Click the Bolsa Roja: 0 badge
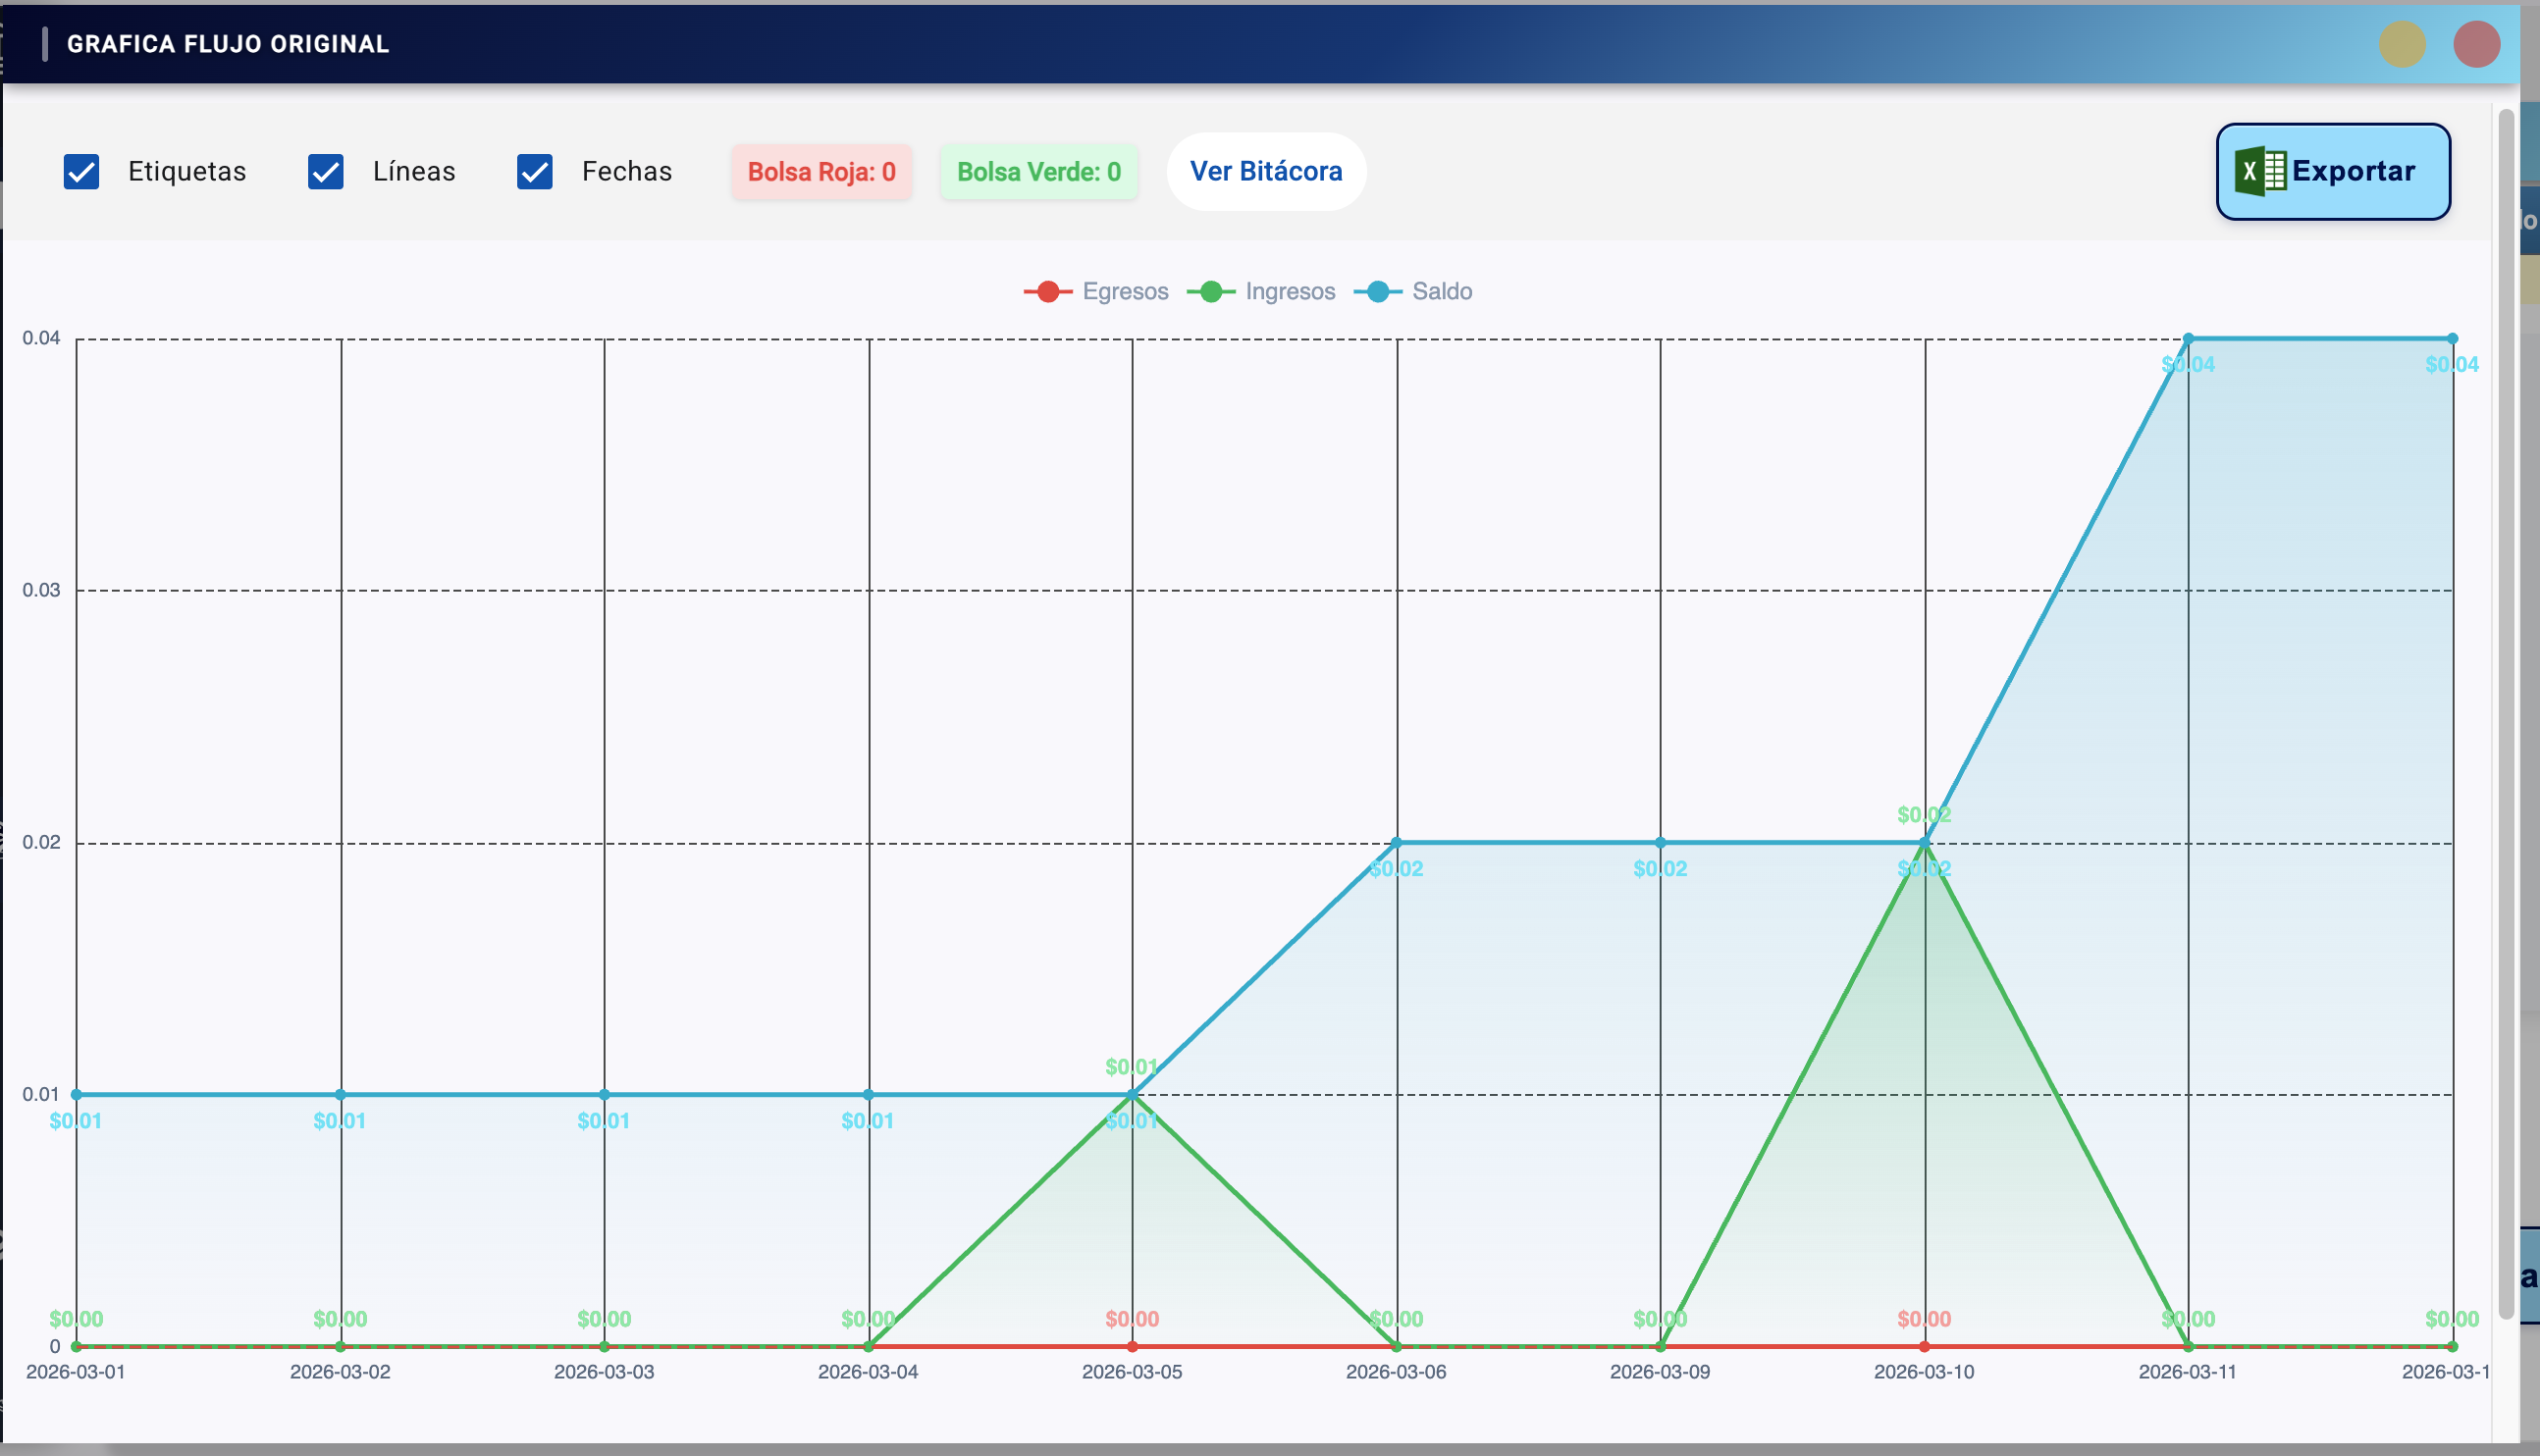2540x1456 pixels. point(821,172)
